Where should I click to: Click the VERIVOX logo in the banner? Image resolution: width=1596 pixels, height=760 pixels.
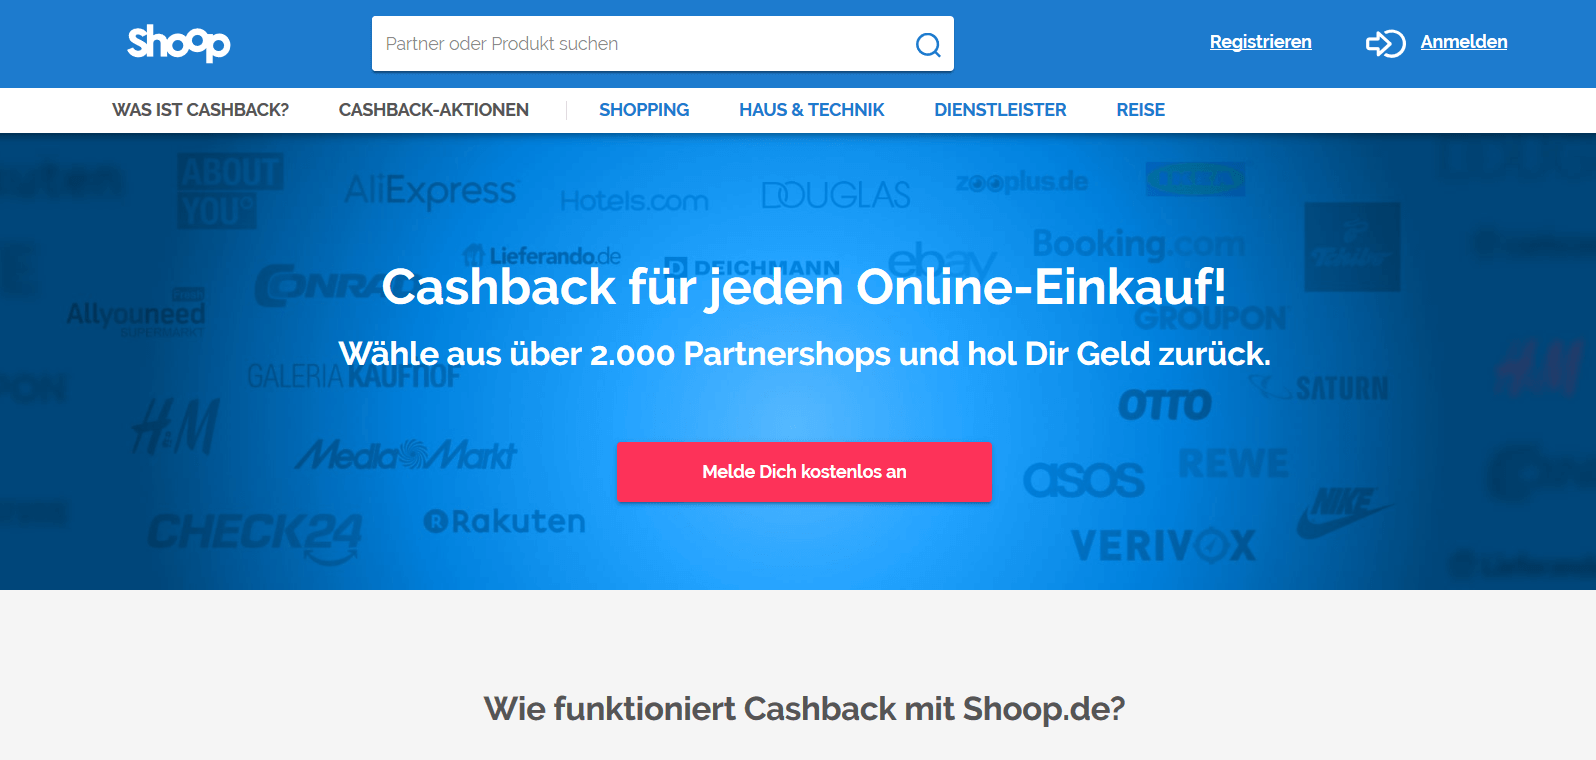pyautogui.click(x=1163, y=546)
